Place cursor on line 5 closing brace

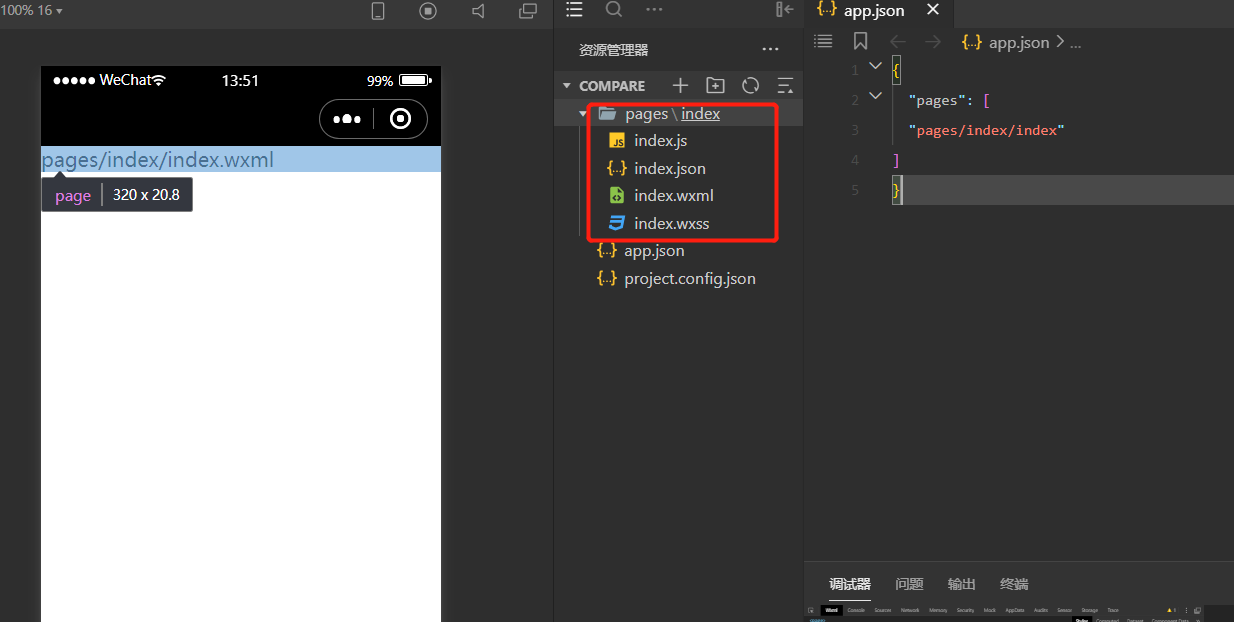point(897,190)
